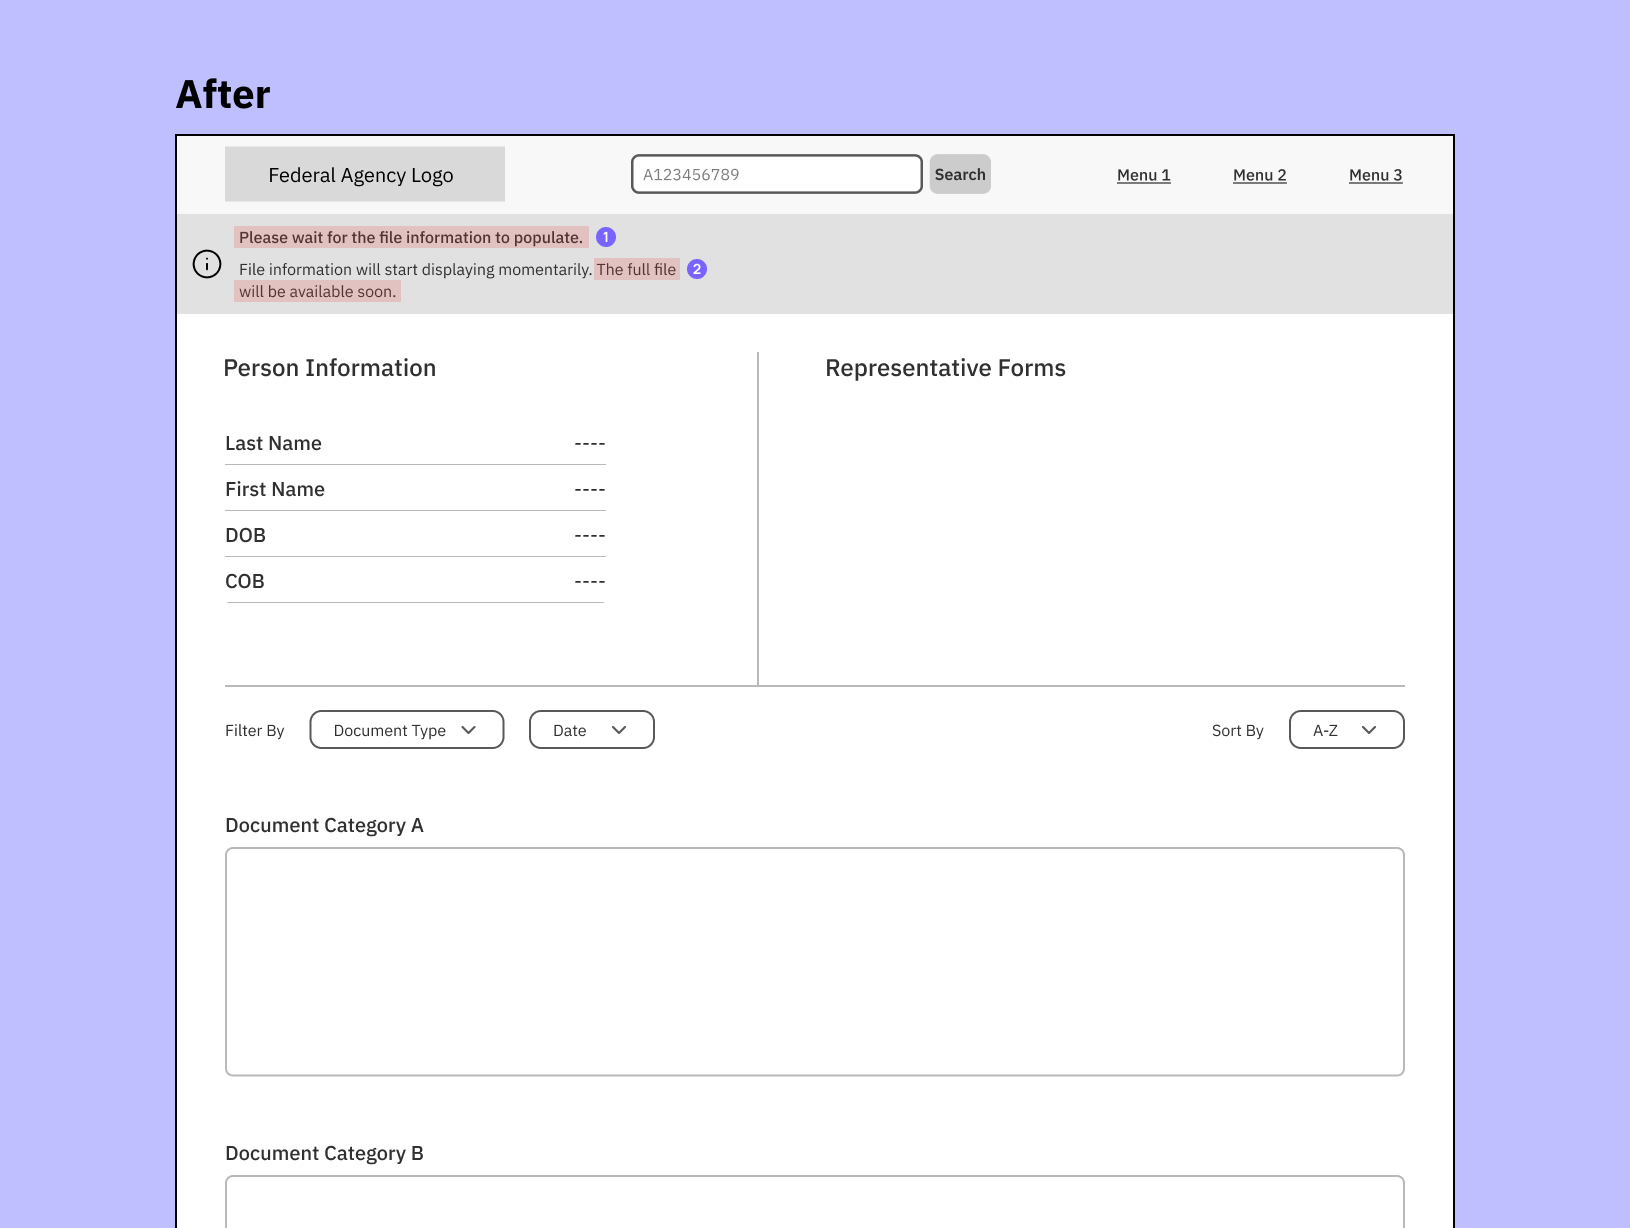Click the Document Category B heading

324,1153
